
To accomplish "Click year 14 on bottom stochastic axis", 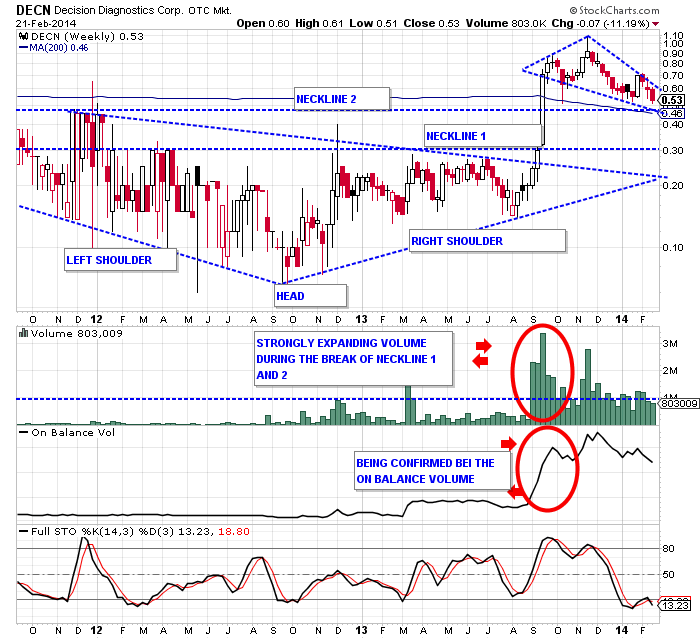I will pos(621,631).
